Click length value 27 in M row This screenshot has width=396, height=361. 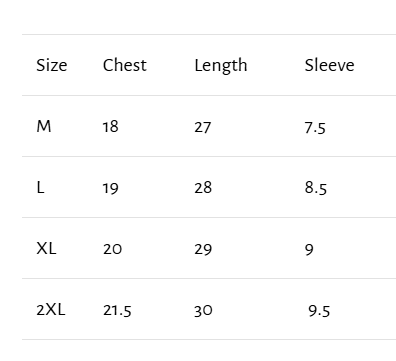pyautogui.click(x=203, y=127)
